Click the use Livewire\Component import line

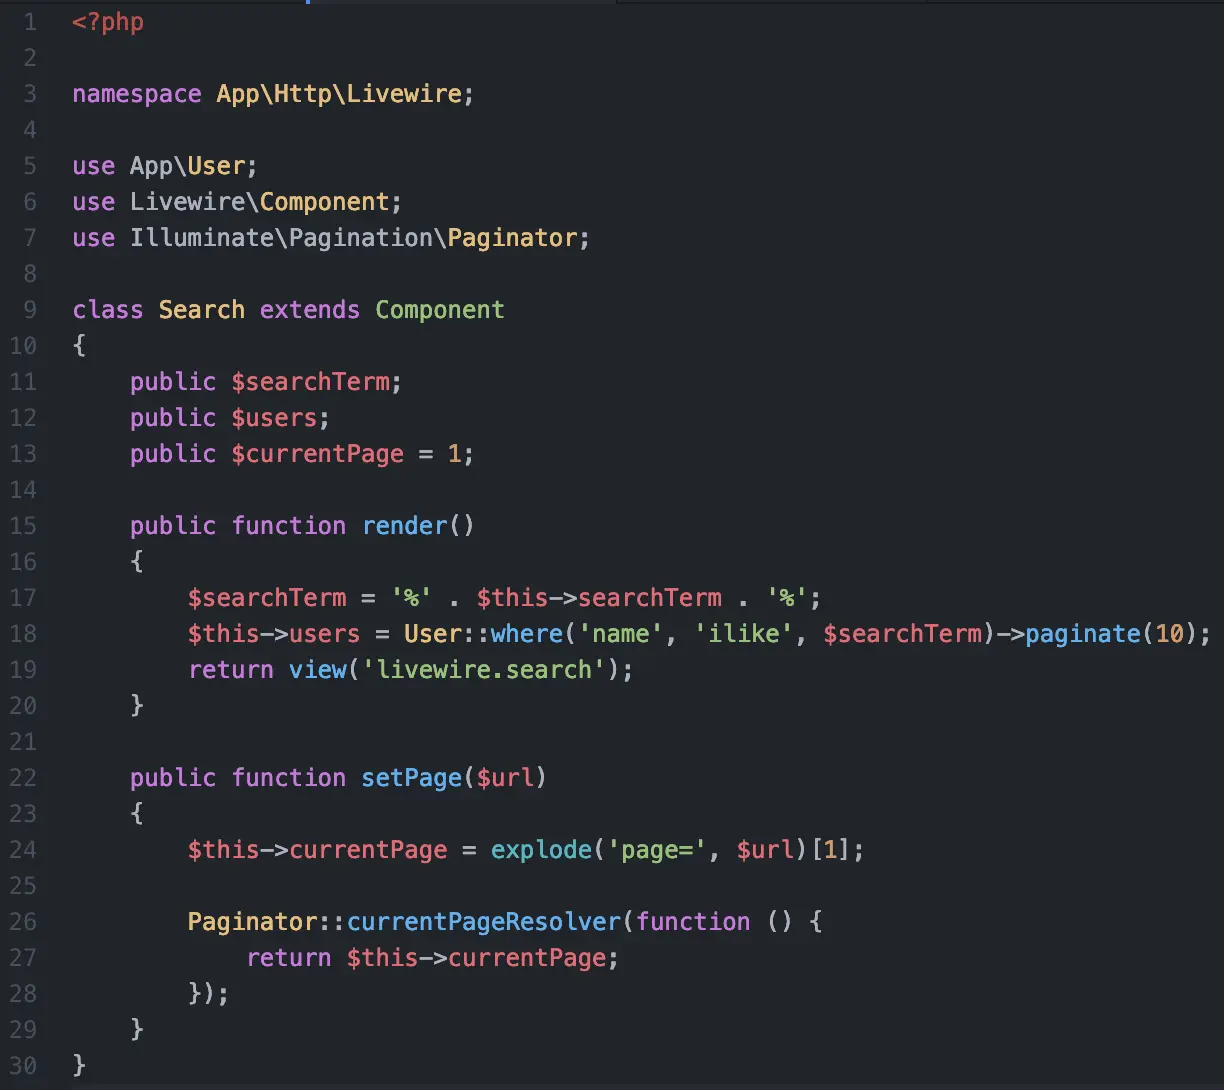click(x=237, y=202)
